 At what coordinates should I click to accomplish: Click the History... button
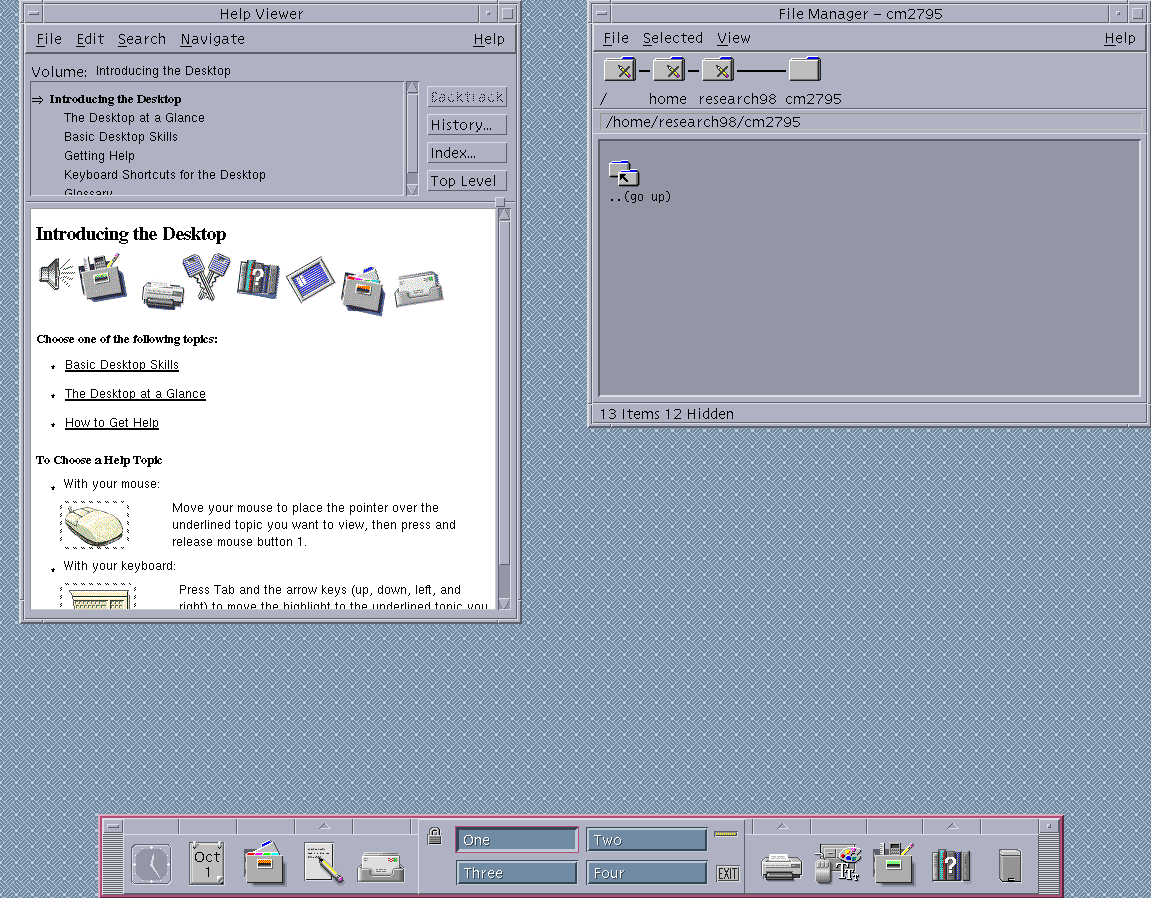[466, 125]
